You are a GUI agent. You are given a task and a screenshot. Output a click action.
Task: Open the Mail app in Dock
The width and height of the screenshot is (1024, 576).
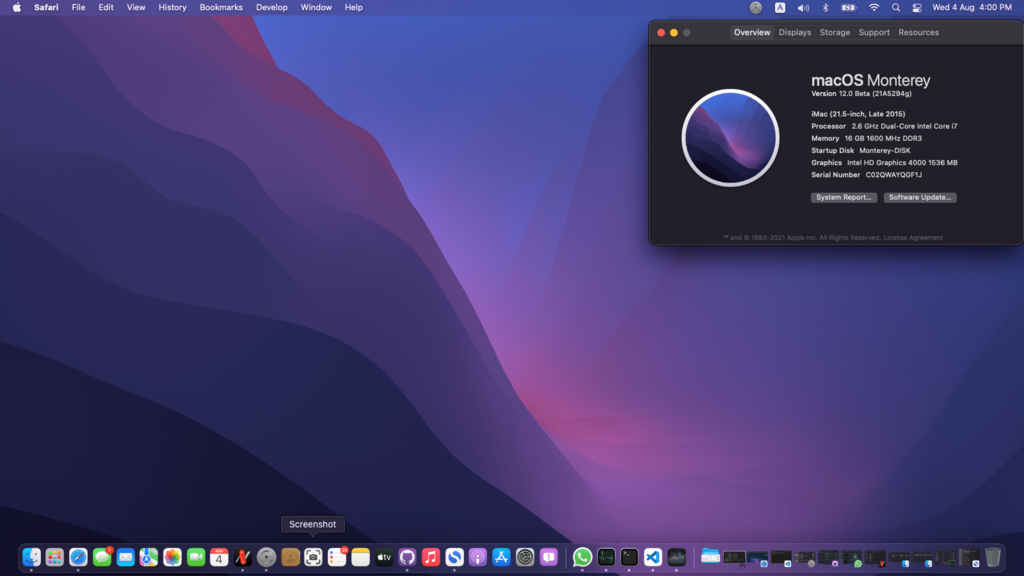click(125, 557)
